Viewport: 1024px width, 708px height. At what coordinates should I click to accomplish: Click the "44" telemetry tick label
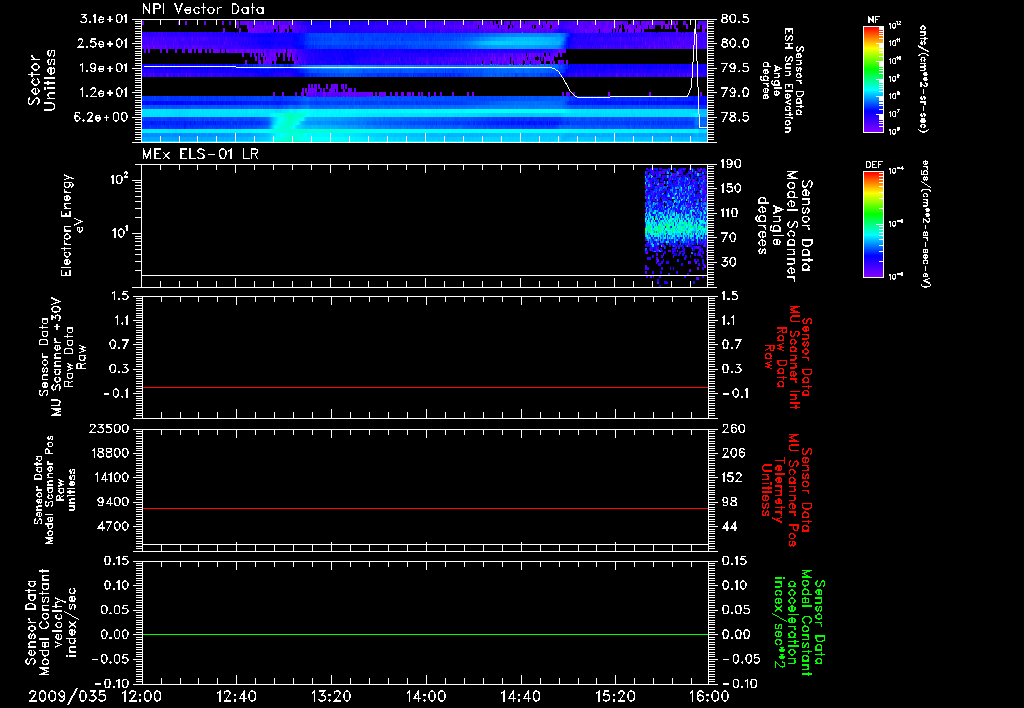(x=729, y=526)
